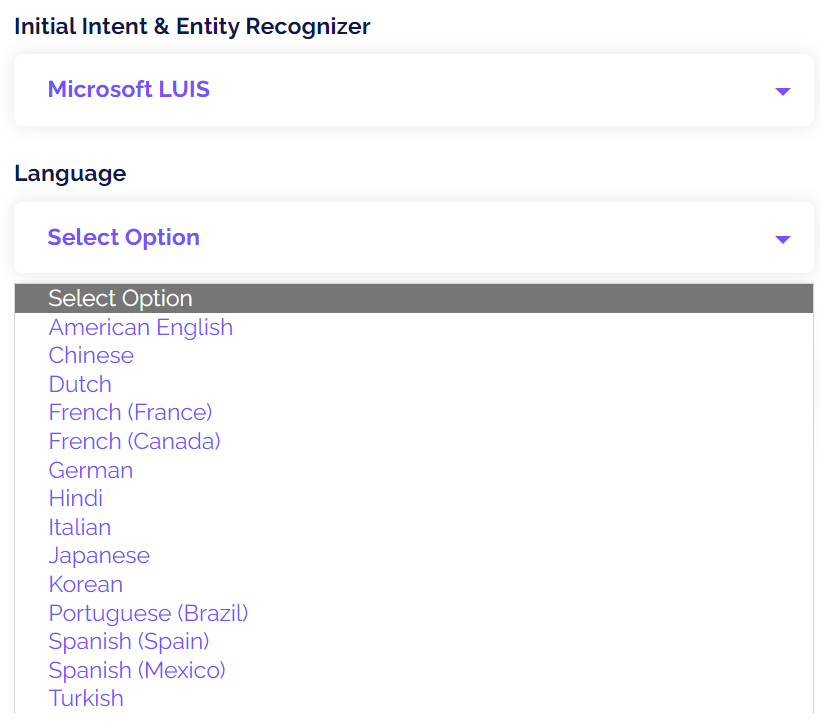
Task: Pick Portuguese (Brazil) option
Action: pos(148,613)
